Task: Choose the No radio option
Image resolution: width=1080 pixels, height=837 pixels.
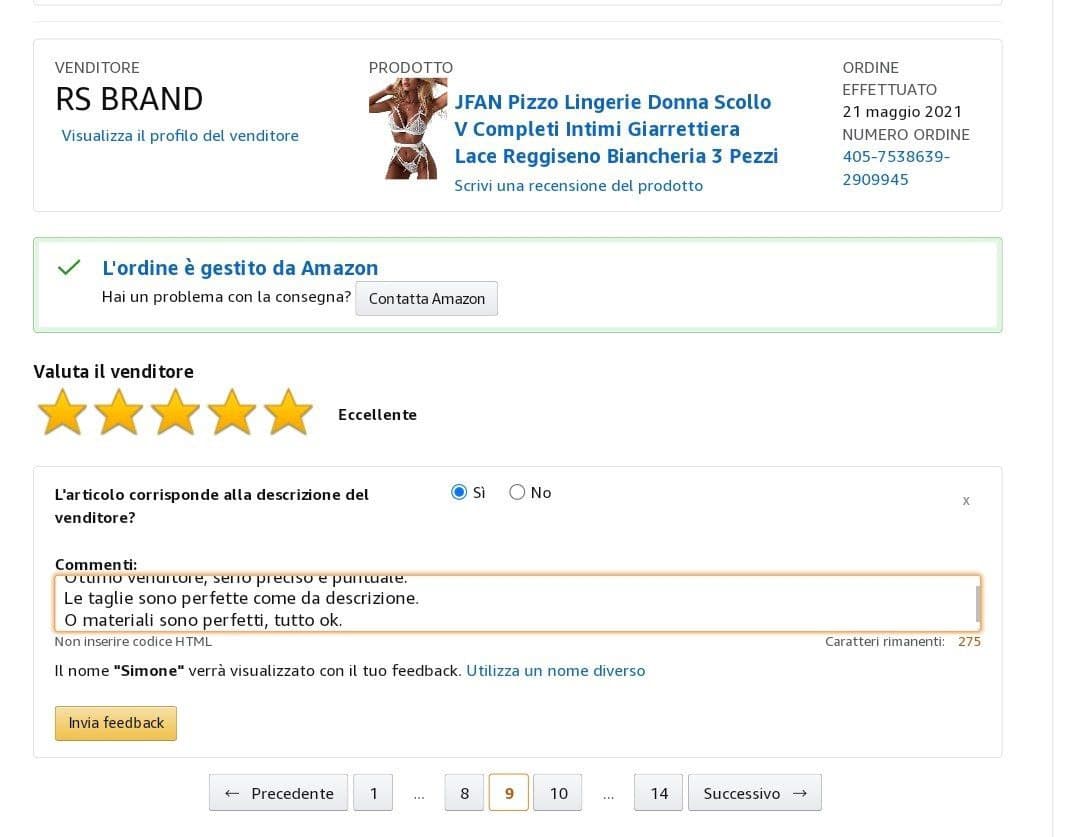Action: coord(517,492)
